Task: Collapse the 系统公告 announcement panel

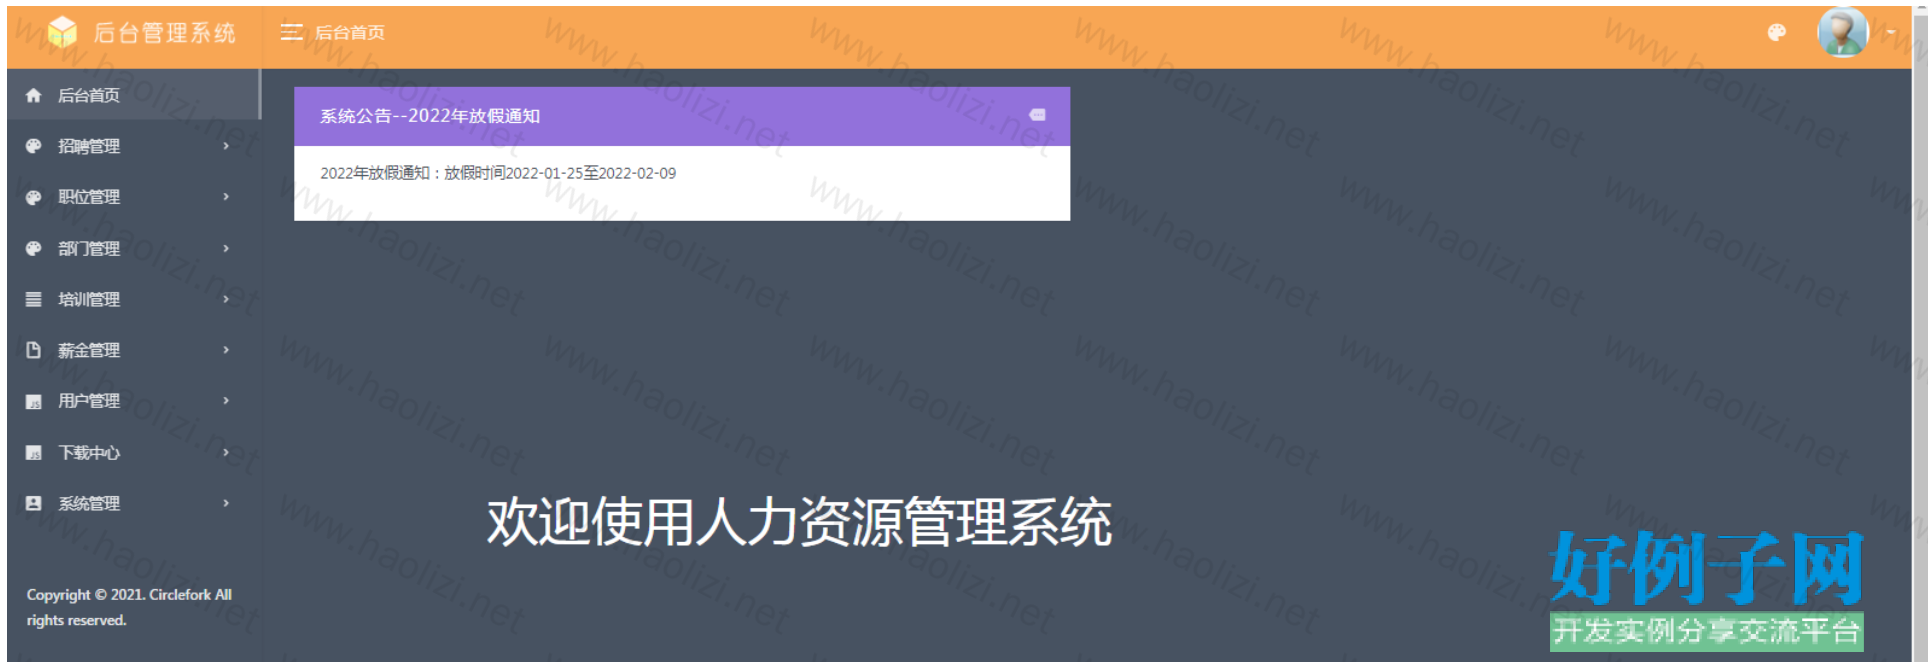Action: coord(1037,116)
